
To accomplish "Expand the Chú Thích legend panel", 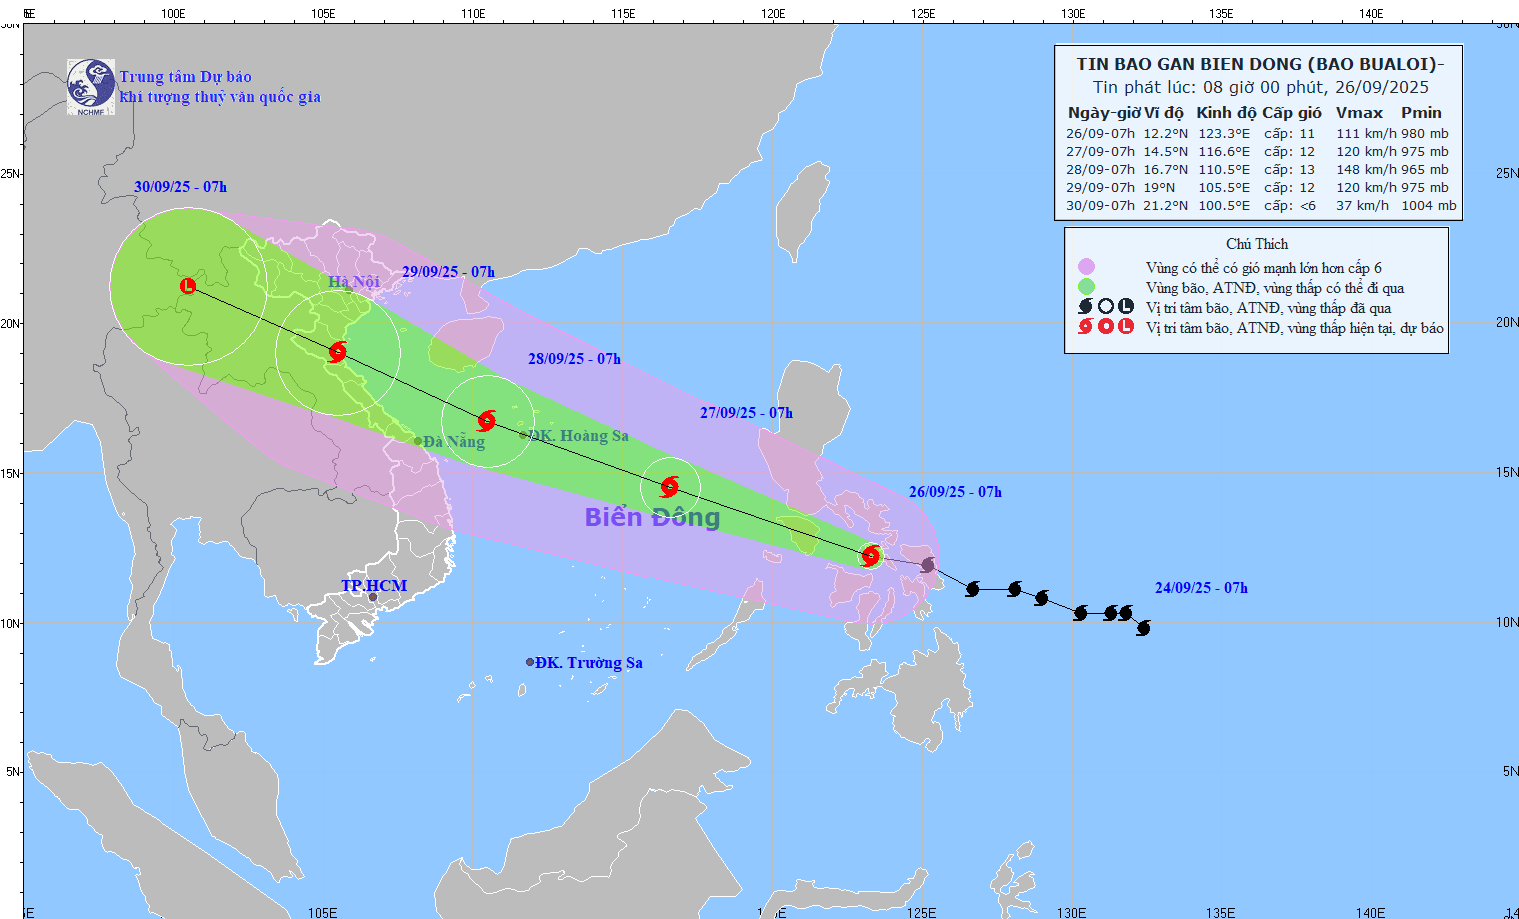I will point(1256,243).
